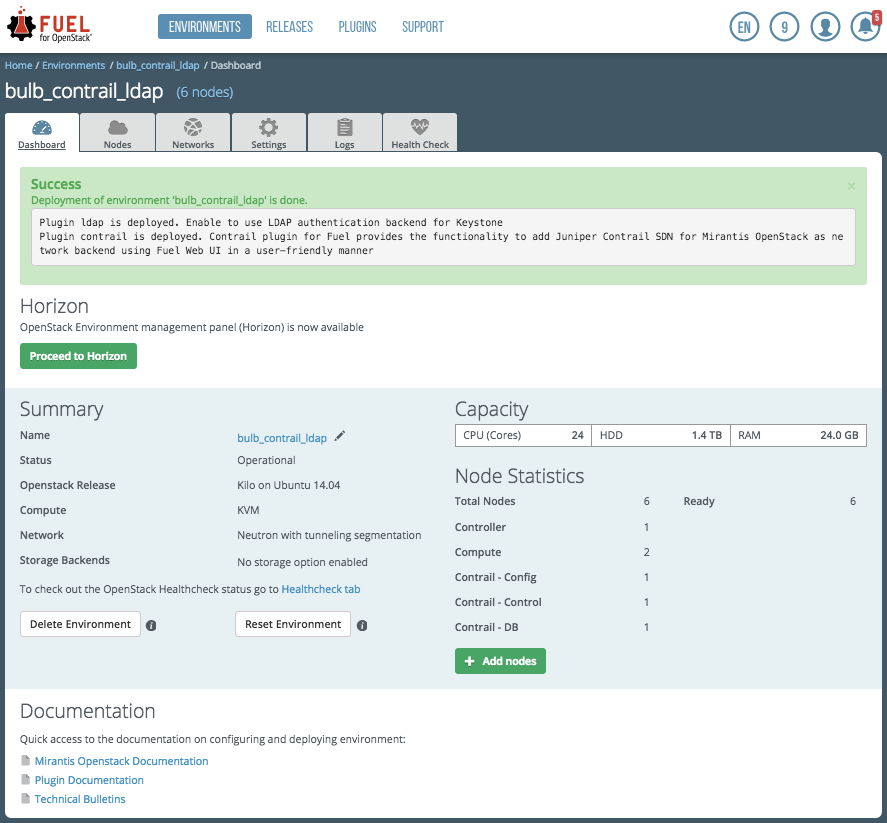887x823 pixels.
Task: Open Technical Bulletins link
Action: pyautogui.click(x=80, y=799)
